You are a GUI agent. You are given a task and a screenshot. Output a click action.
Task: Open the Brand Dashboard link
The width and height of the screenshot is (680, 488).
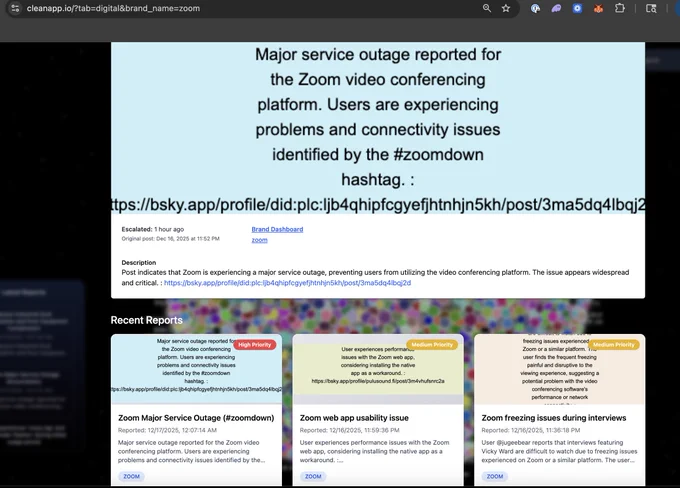click(x=277, y=229)
